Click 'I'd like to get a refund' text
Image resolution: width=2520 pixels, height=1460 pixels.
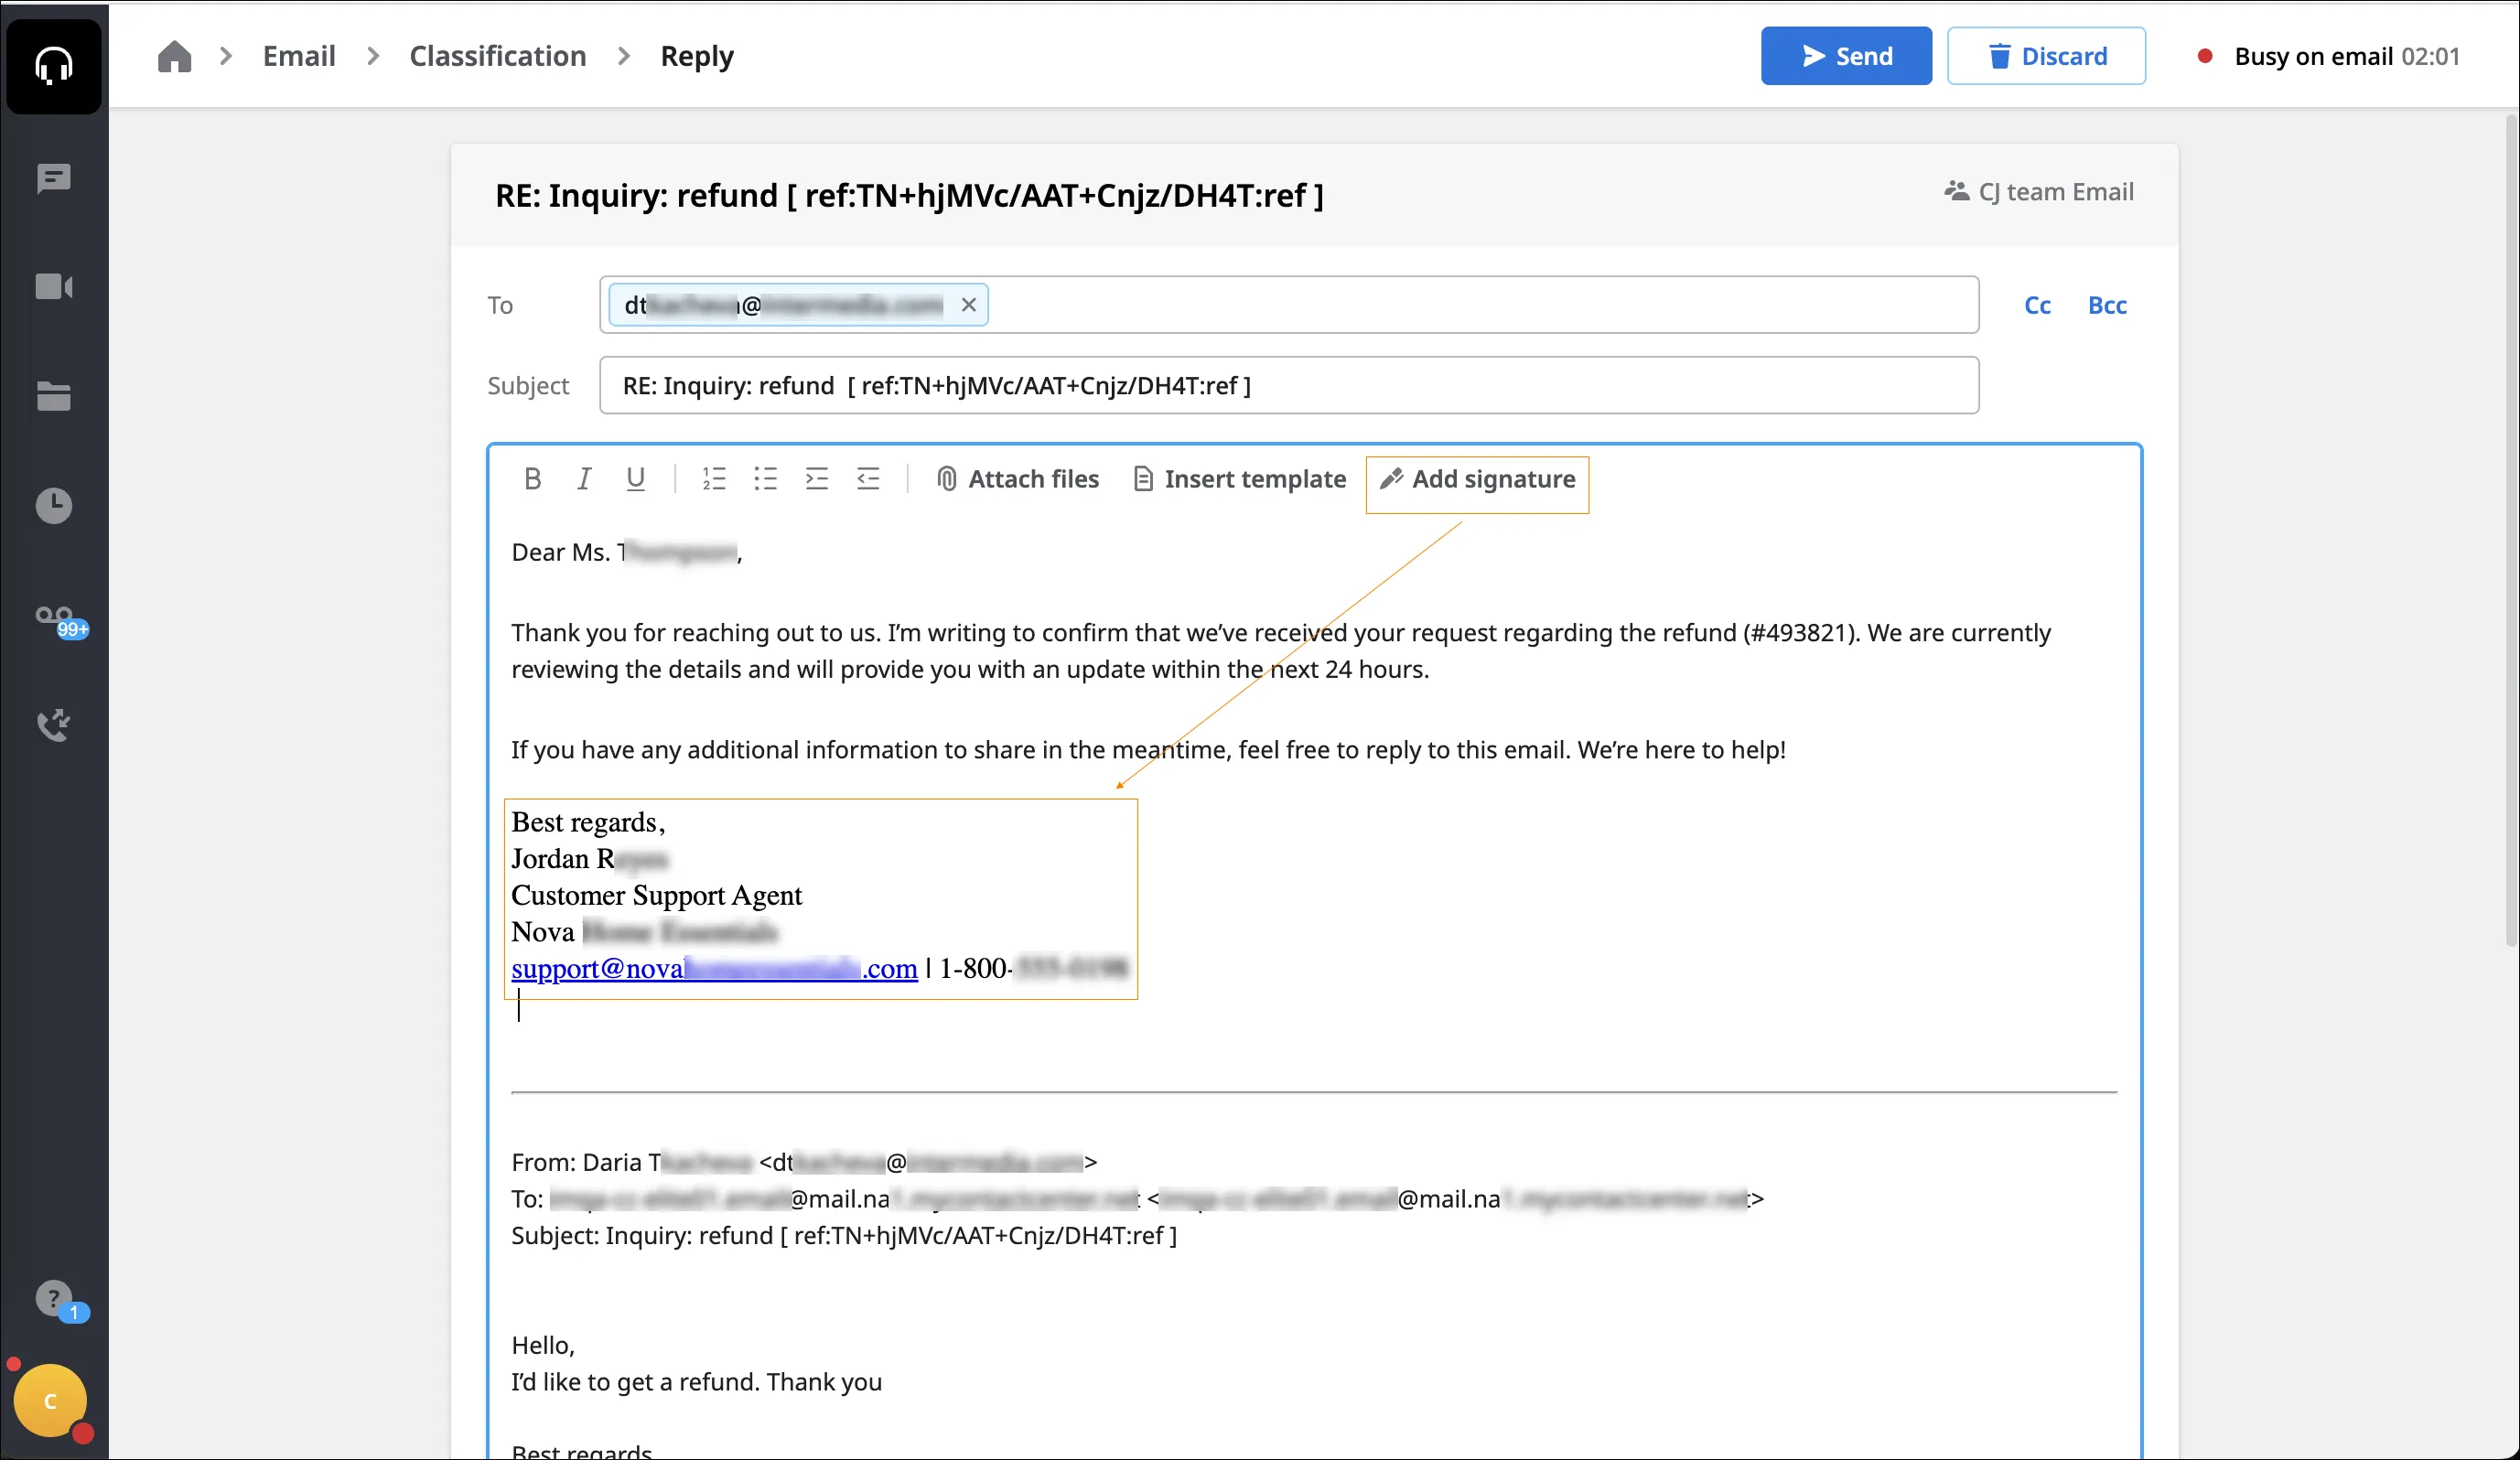696,1382
